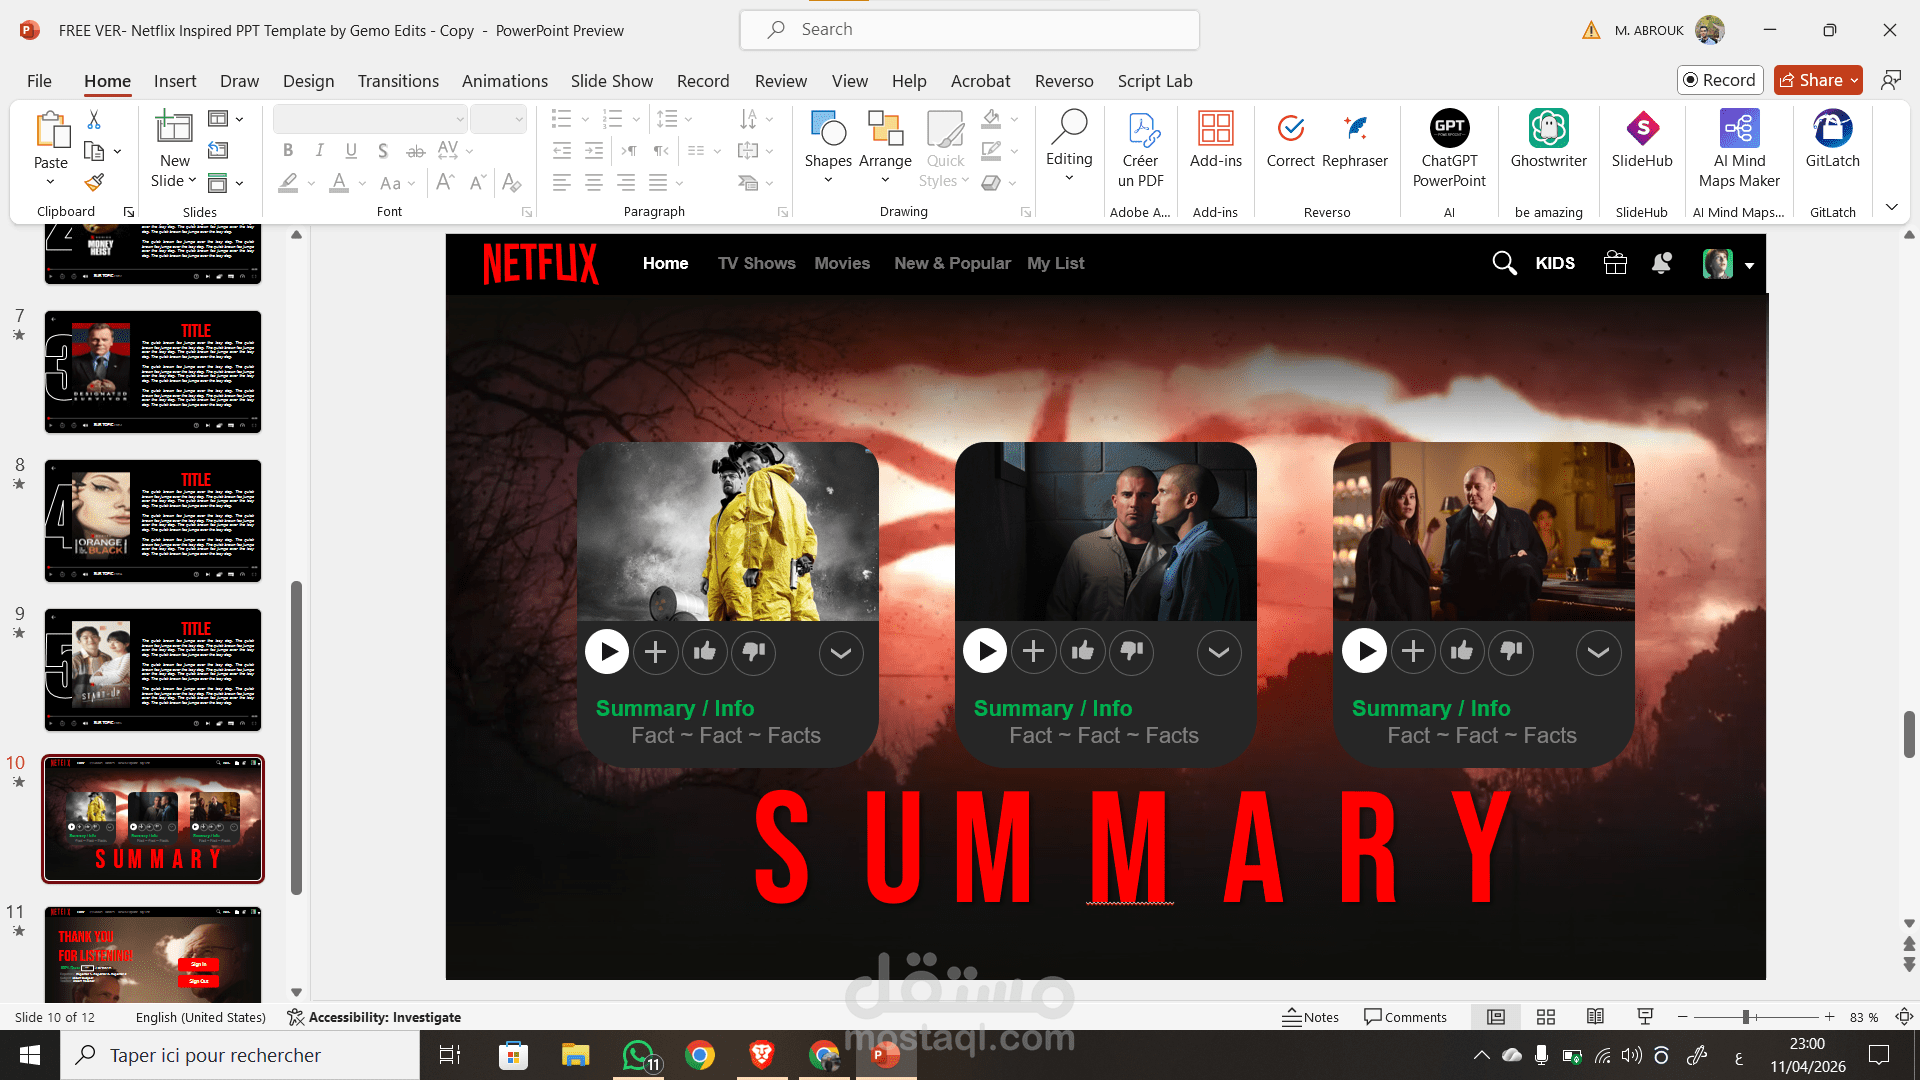Click the Clear All Formatting icon

point(512,182)
